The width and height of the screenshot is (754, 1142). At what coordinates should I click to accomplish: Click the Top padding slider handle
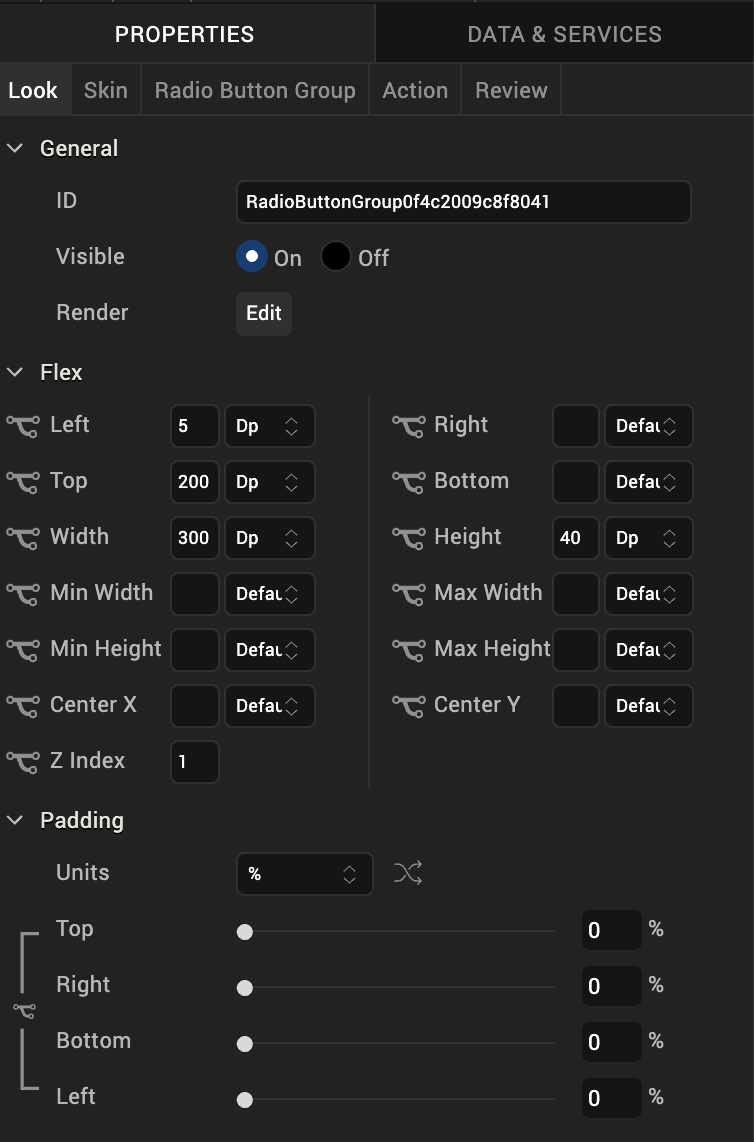coord(244,932)
